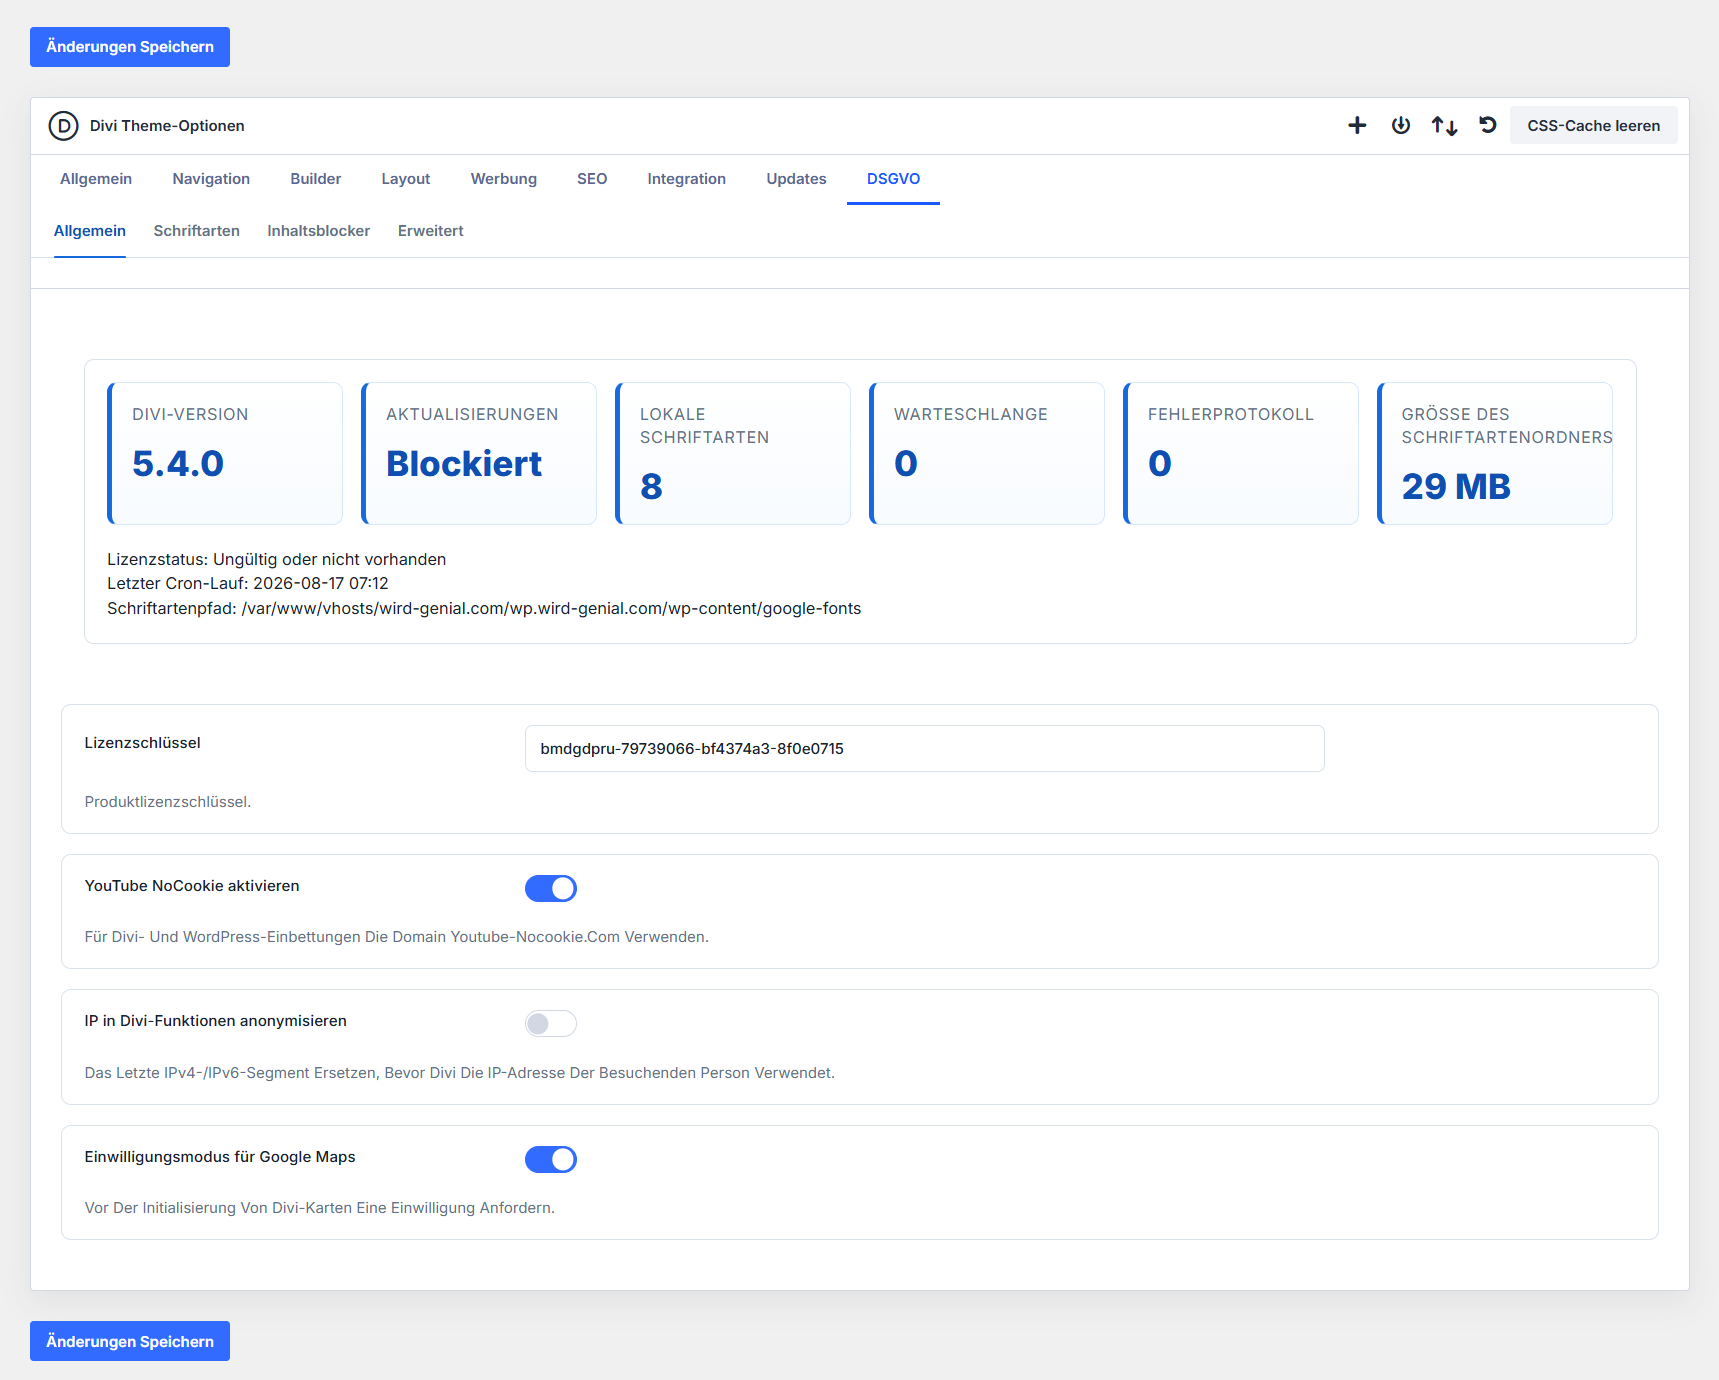
Task: Click the Divi-Version 5.4.0 card
Action: 225,453
